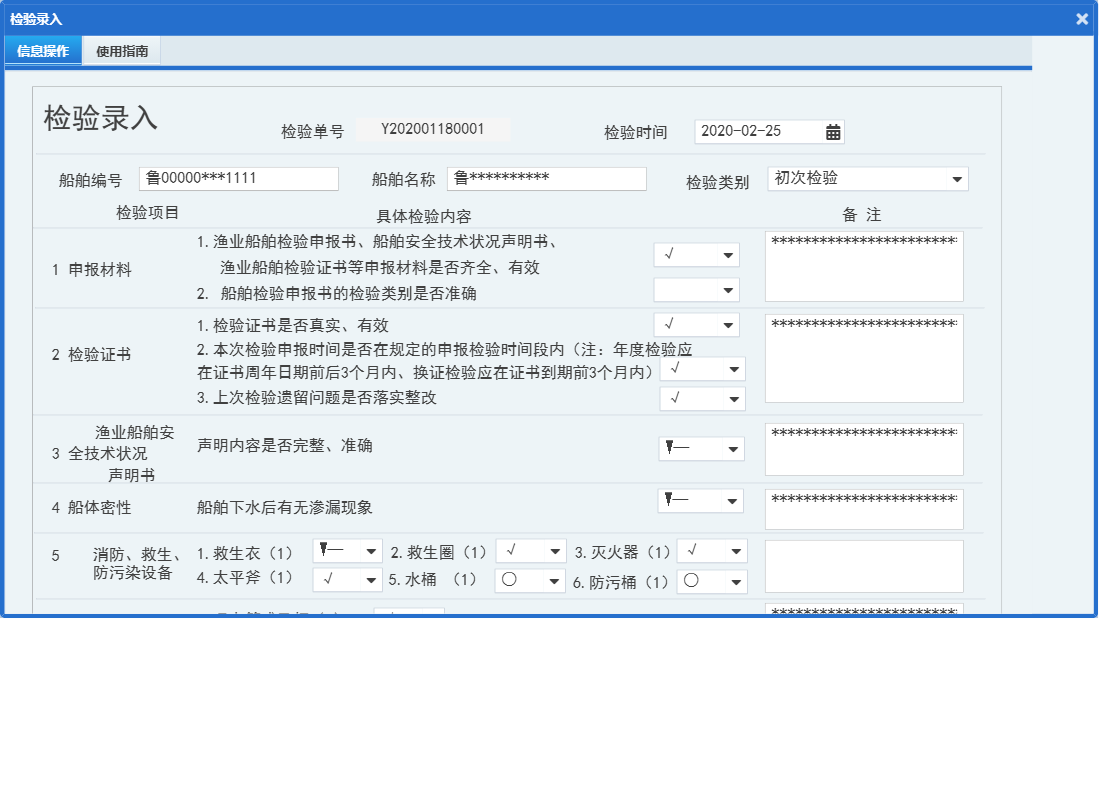Viewport: 1099px width, 787px height.
Task: Open dropdown for 检验证书是否真实有效
Action: (x=727, y=324)
